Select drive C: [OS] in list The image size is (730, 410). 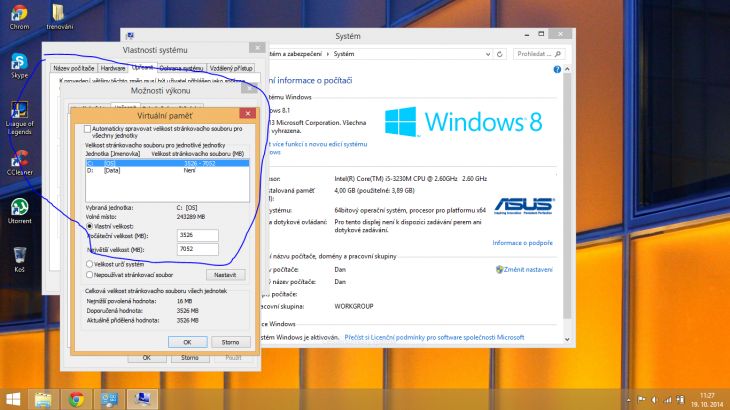click(167, 163)
